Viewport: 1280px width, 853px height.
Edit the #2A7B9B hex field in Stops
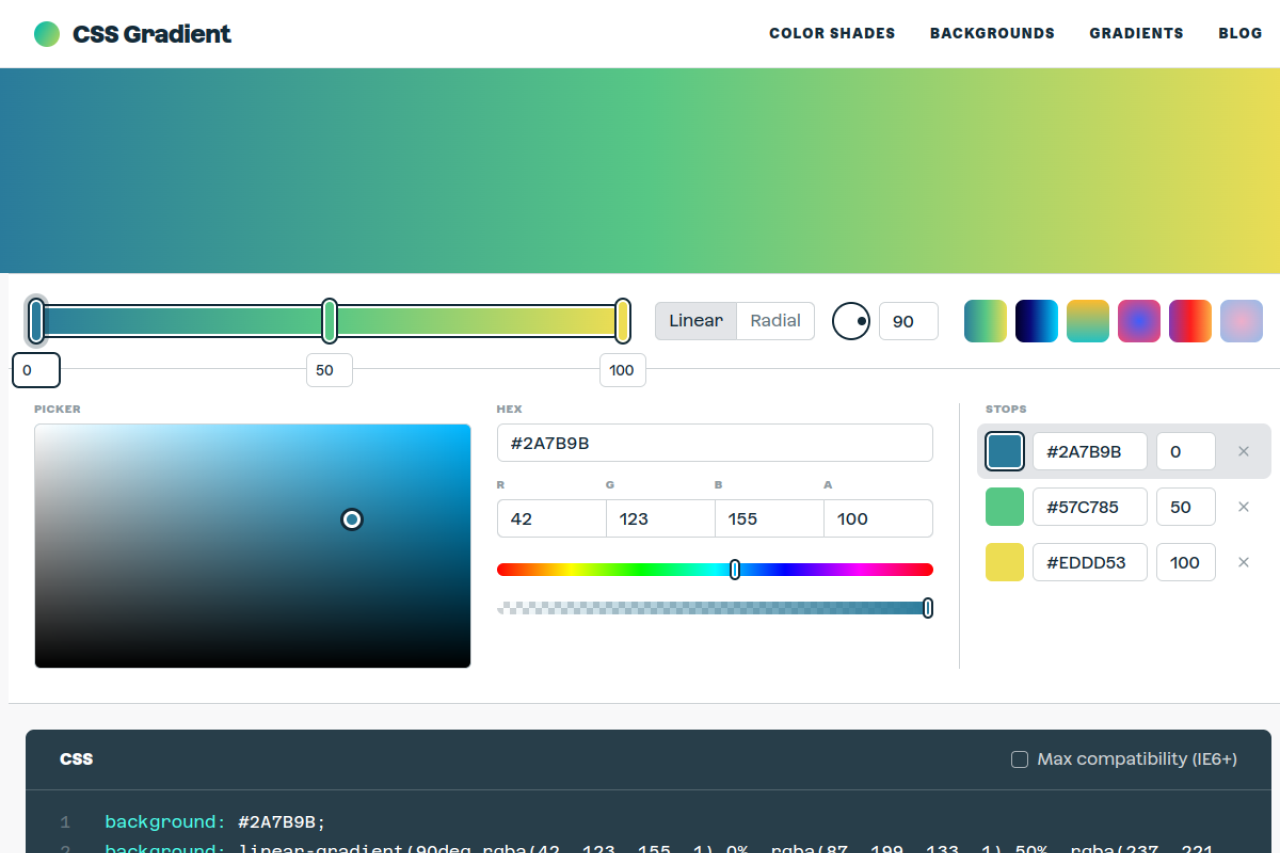(x=1090, y=451)
